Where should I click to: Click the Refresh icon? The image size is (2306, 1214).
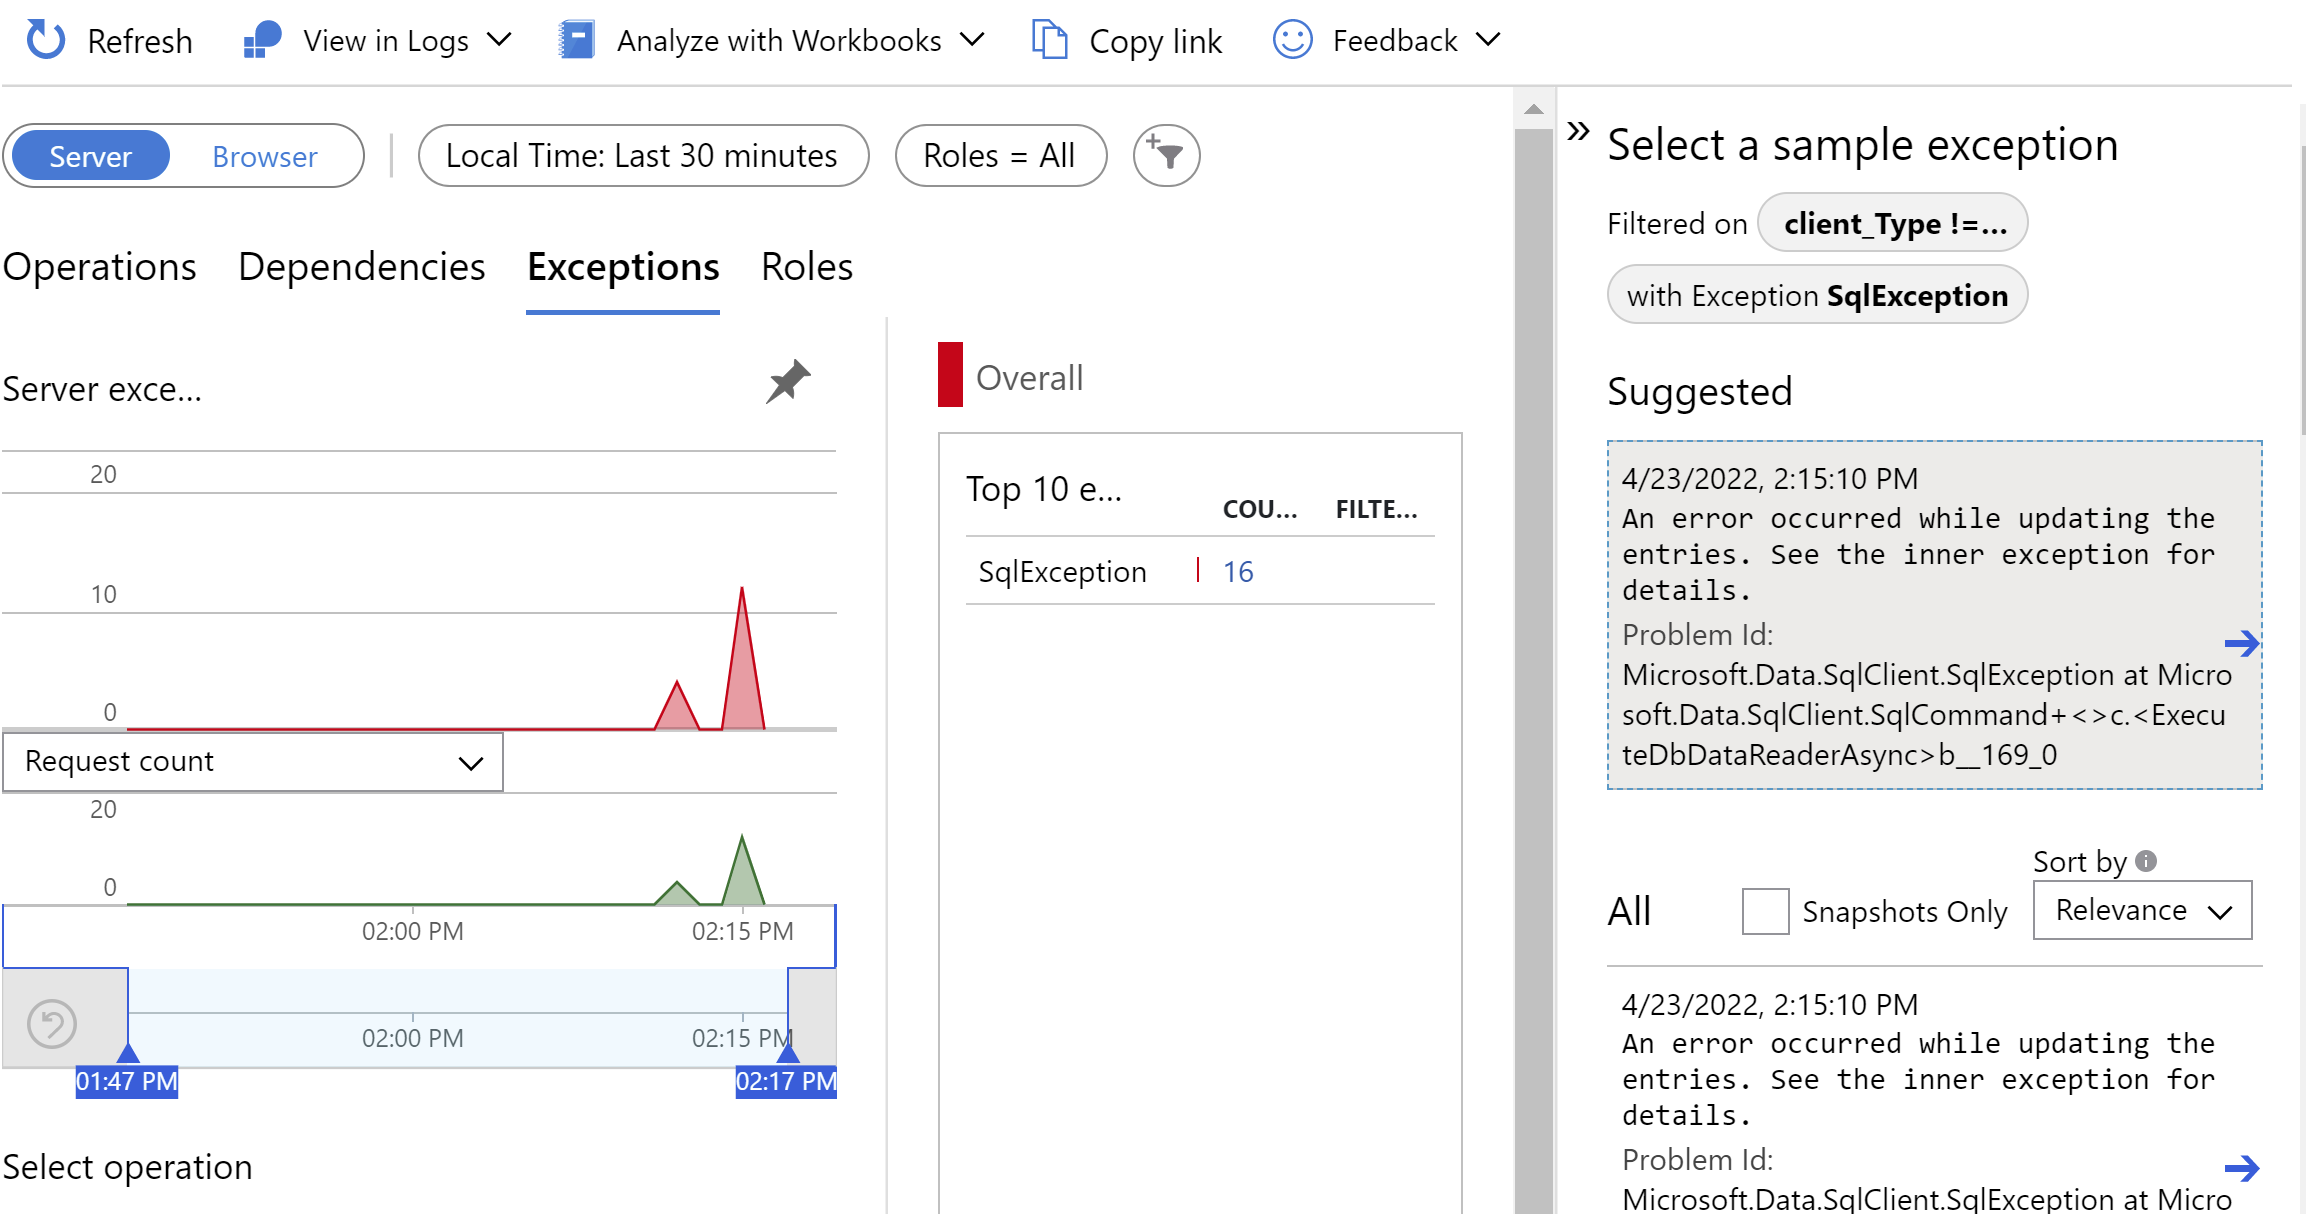tap(44, 40)
